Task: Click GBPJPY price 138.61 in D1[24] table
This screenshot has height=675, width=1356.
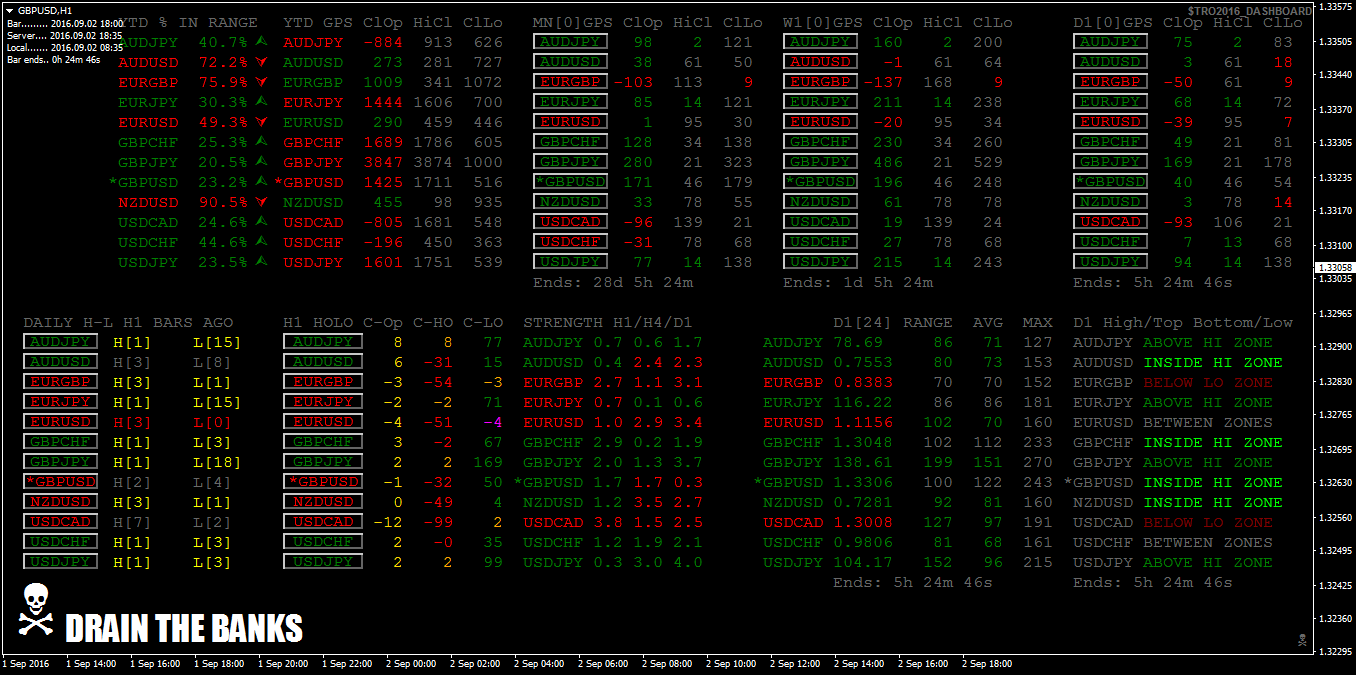Action: pos(863,462)
